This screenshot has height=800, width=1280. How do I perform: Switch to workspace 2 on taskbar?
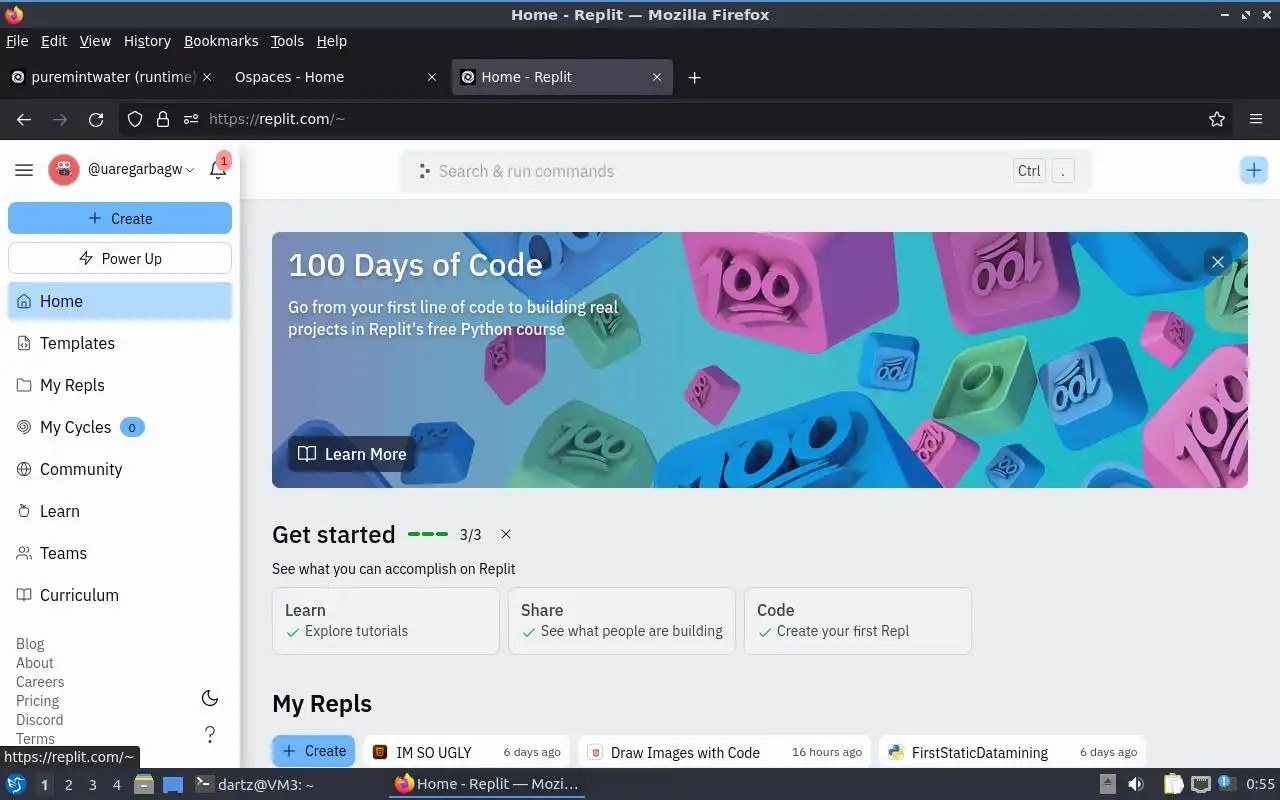pos(68,785)
